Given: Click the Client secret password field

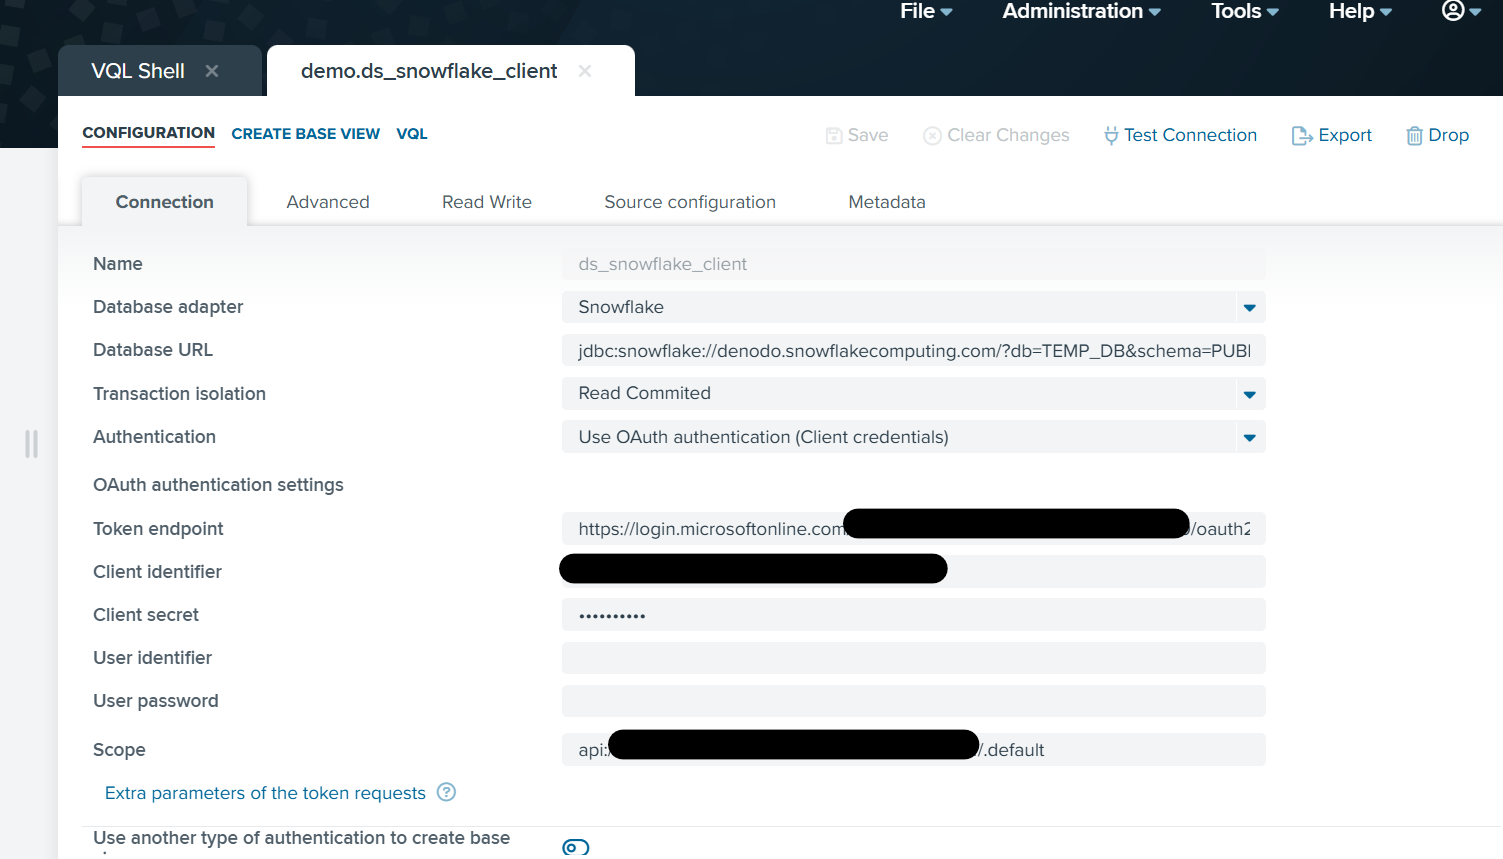Looking at the screenshot, I should pyautogui.click(x=914, y=615).
